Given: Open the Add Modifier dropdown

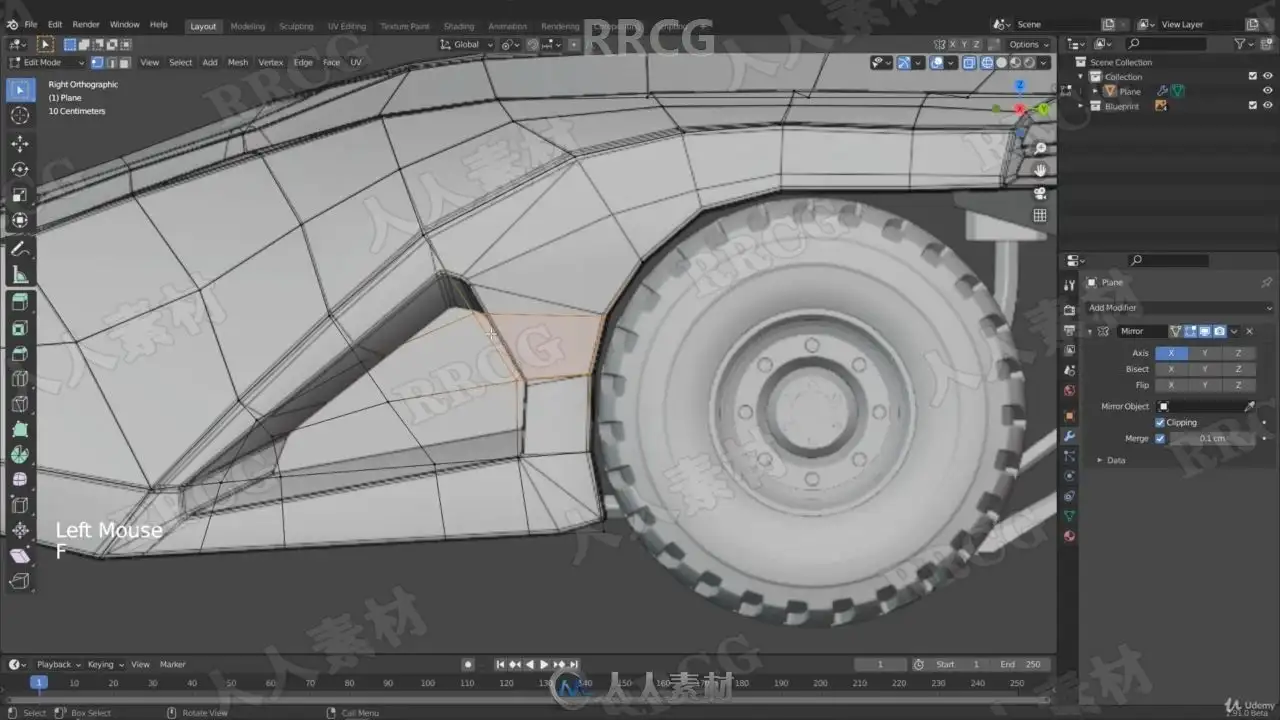Looking at the screenshot, I should tap(1178, 308).
